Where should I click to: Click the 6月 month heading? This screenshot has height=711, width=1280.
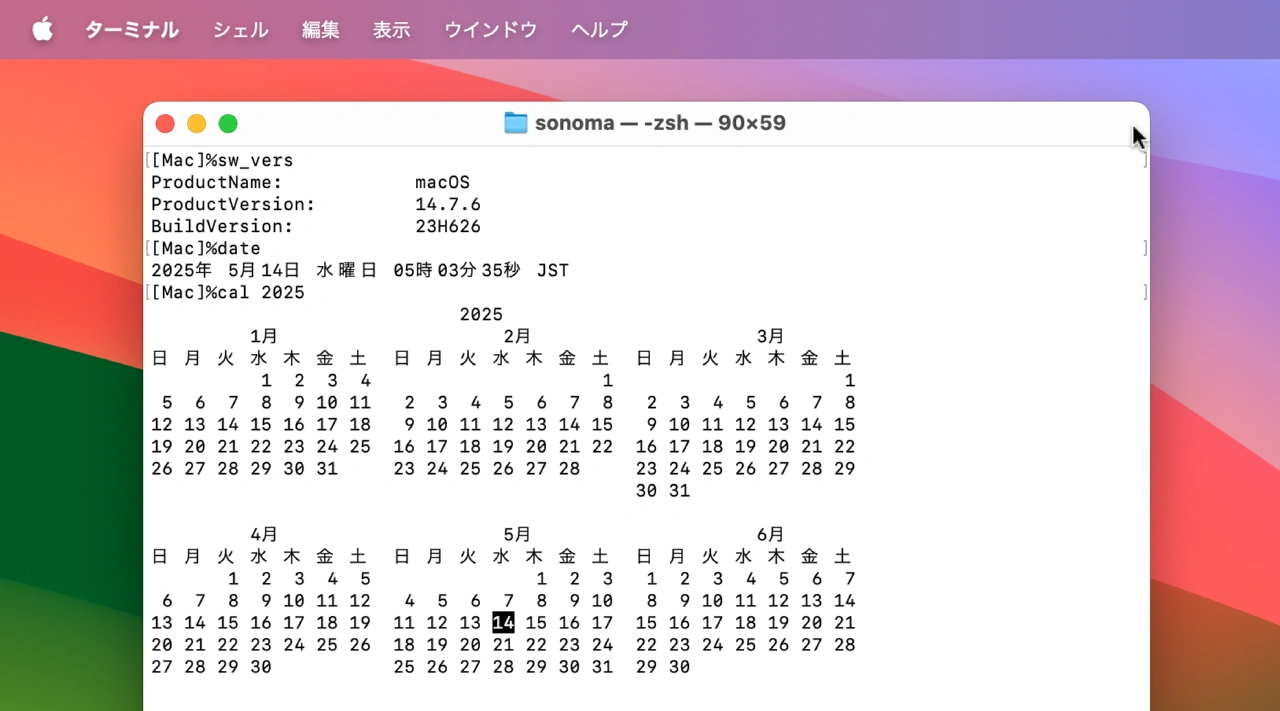(770, 534)
